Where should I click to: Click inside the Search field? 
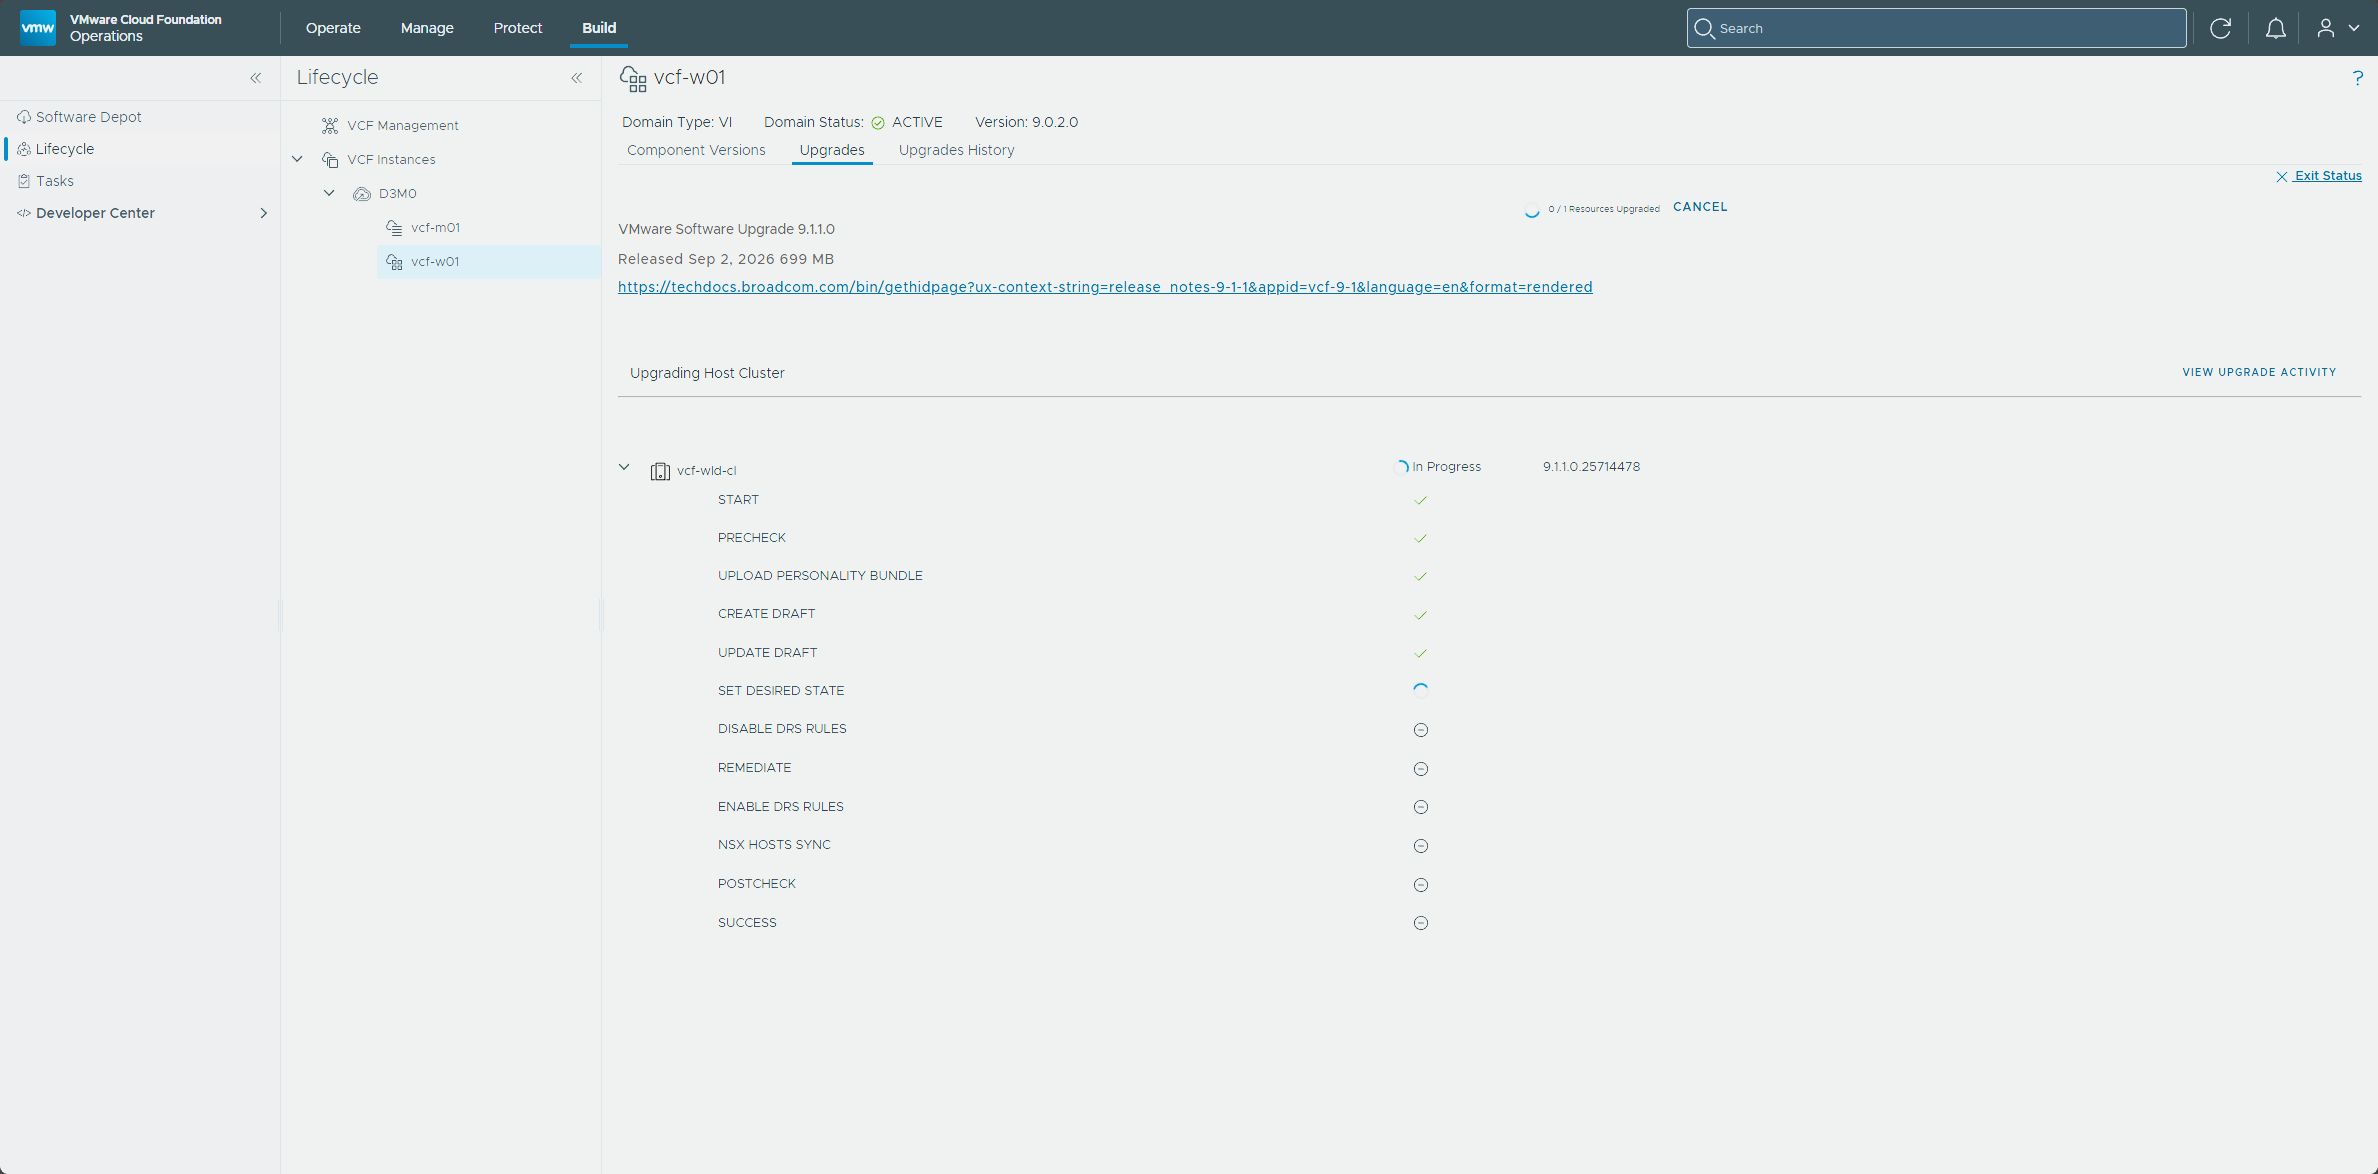pyautogui.click(x=1936, y=28)
